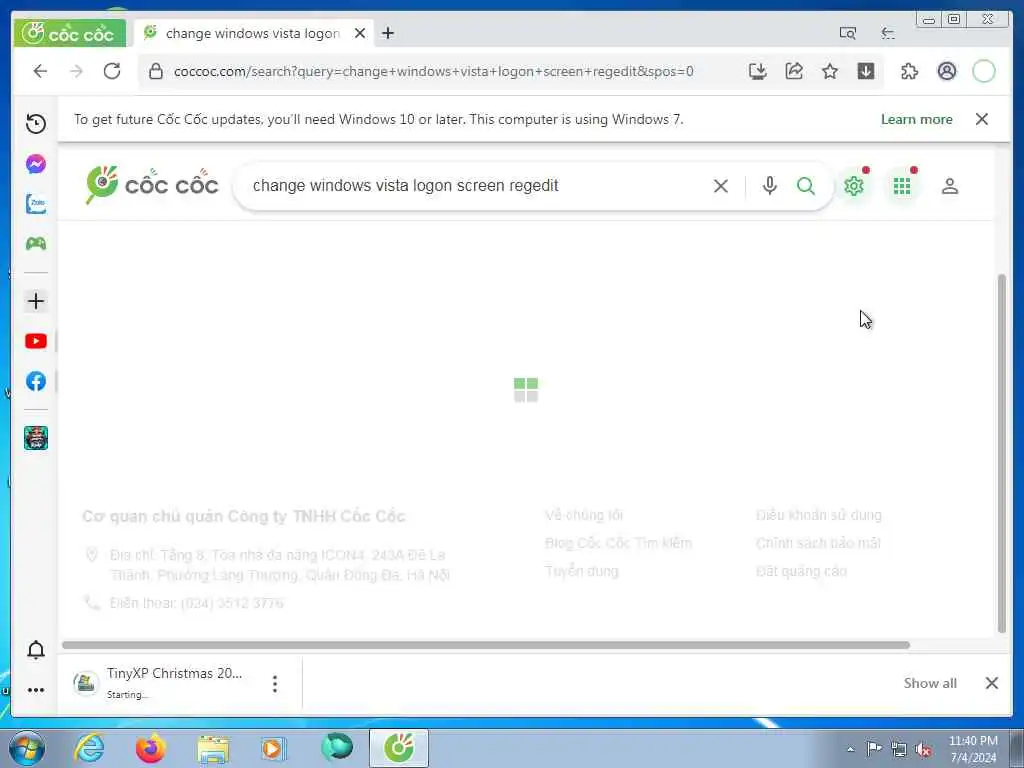
Task: Open Facebook from the sidebar
Action: click(36, 381)
